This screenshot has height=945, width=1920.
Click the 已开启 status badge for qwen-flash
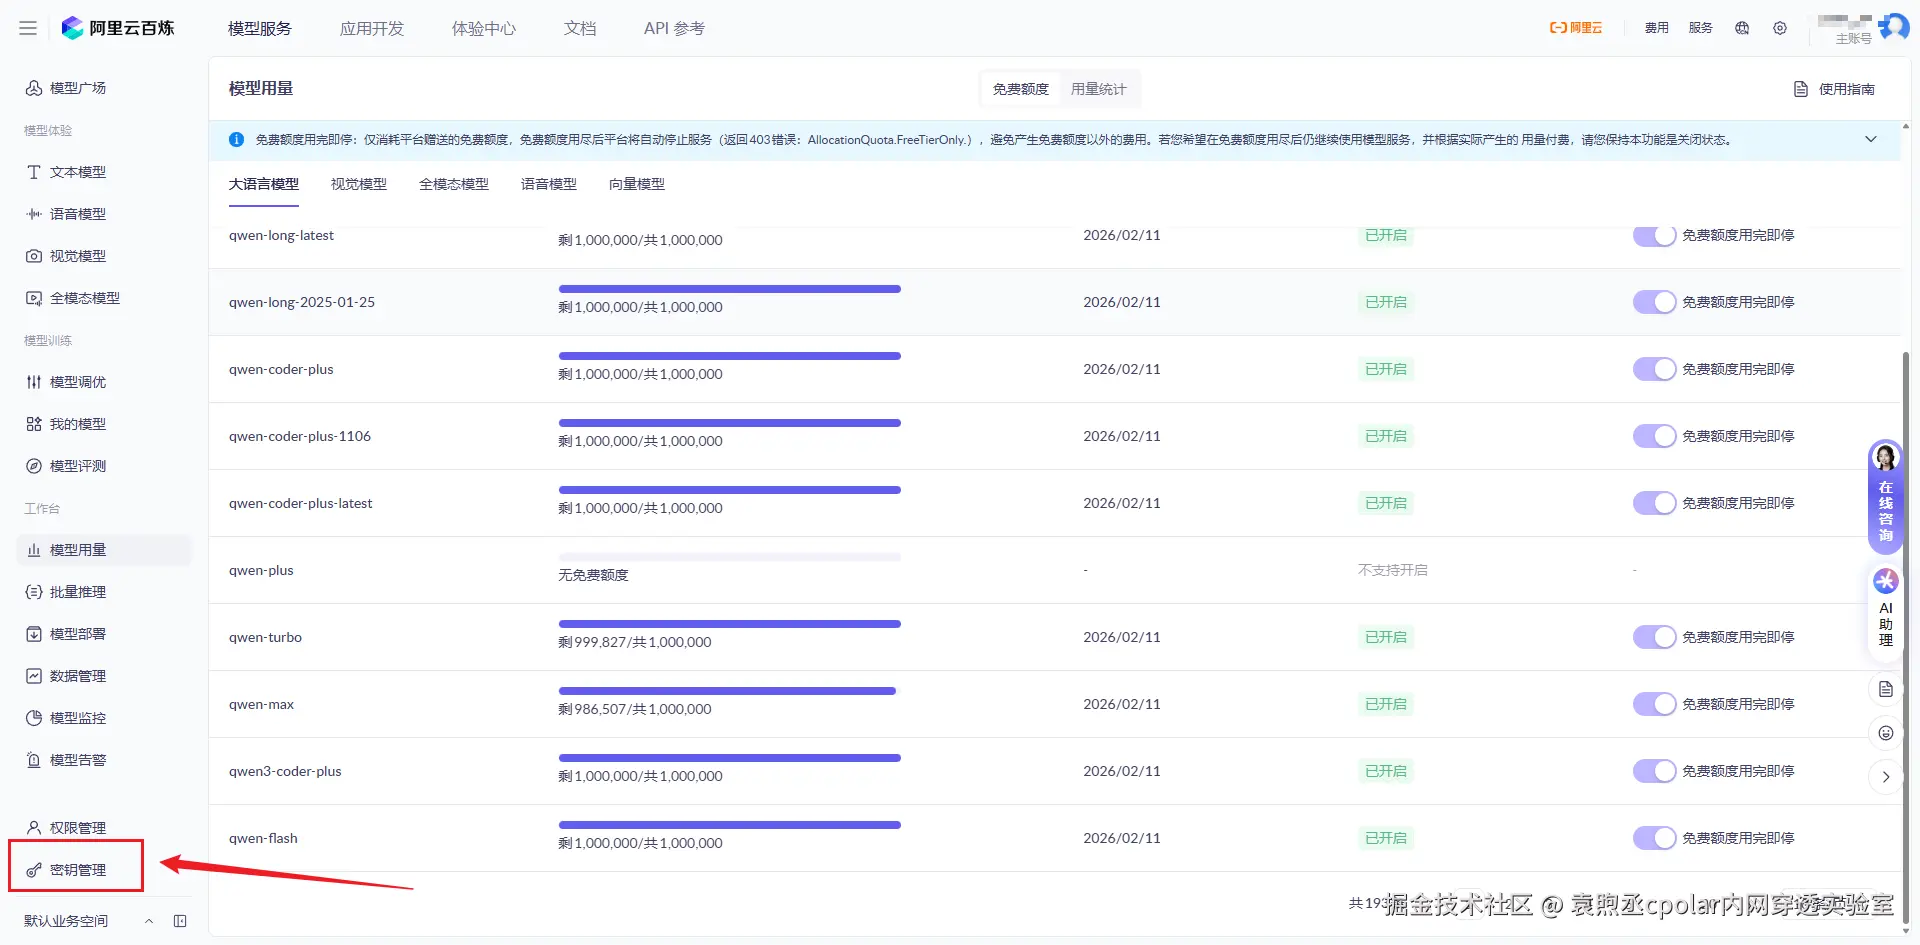[1386, 838]
